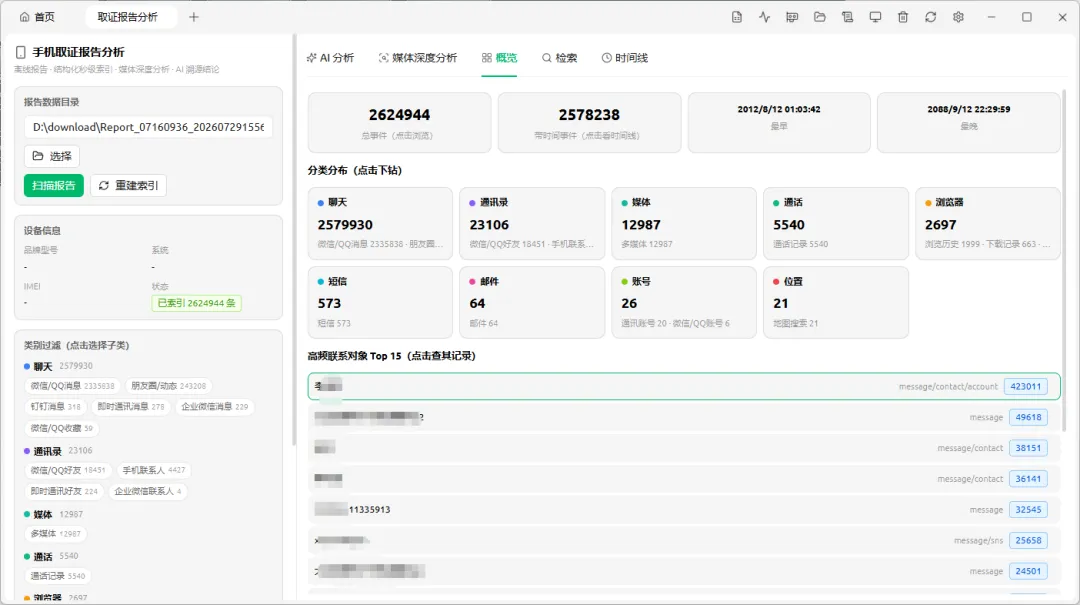This screenshot has height=605, width=1080.
Task: Filter by 多媒体 12987 chip
Action: tap(56, 533)
